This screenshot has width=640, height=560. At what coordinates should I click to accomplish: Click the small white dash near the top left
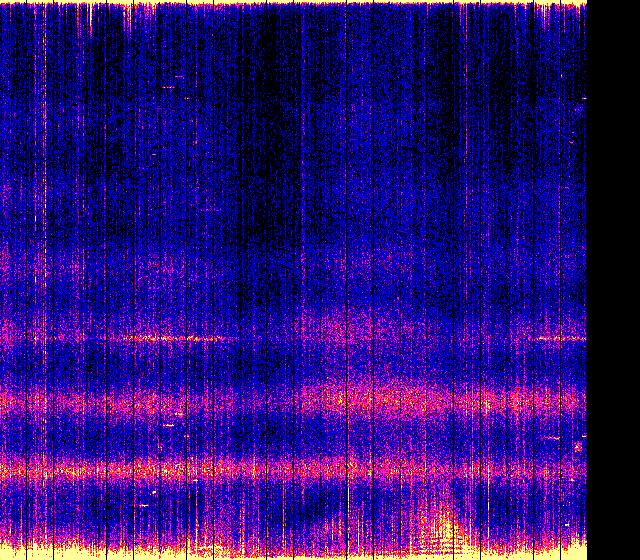168,87
